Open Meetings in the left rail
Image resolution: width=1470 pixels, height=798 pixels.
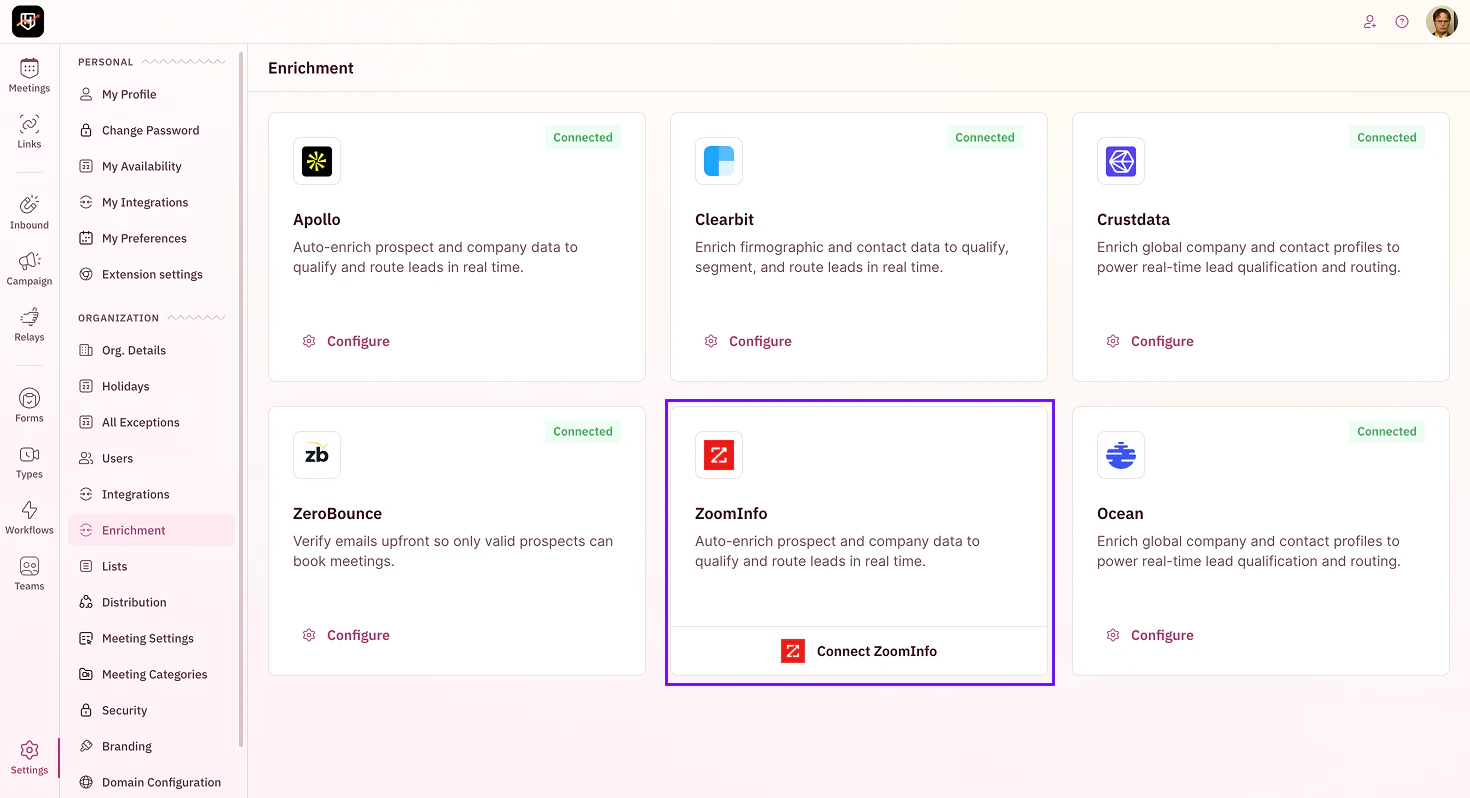click(x=29, y=76)
